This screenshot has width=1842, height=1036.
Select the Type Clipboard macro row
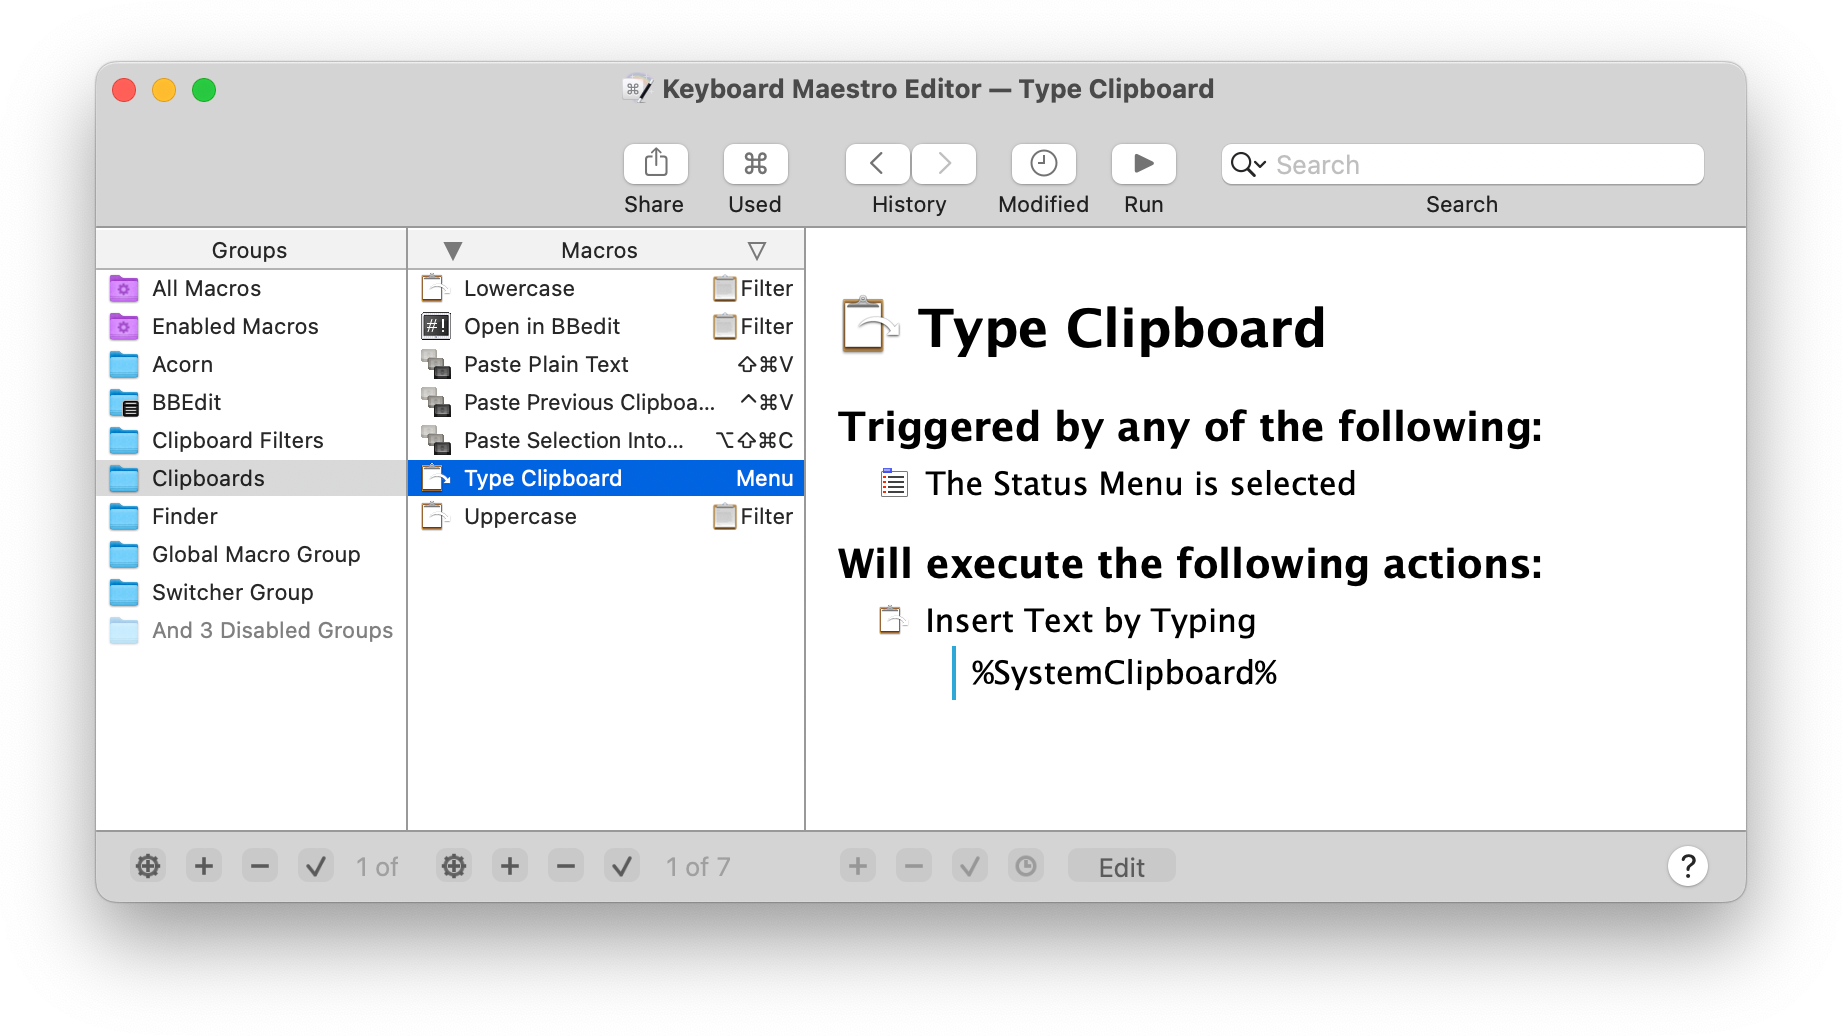606,478
